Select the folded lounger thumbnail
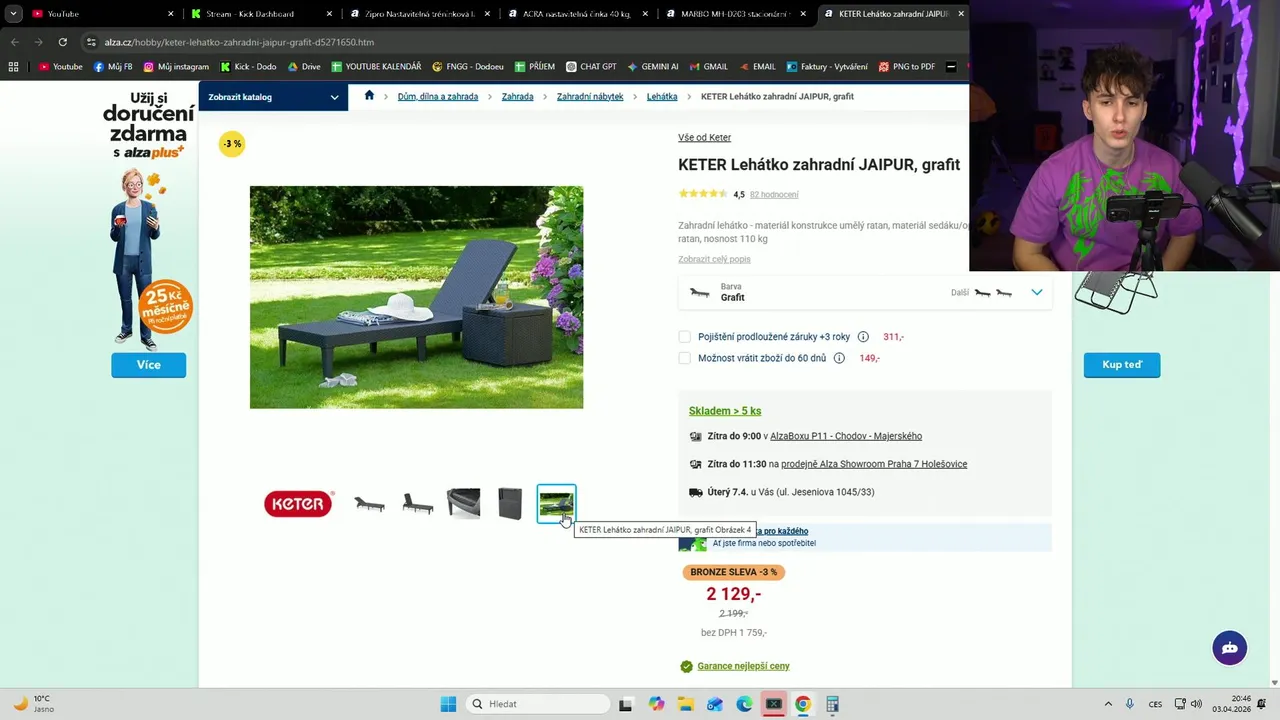Viewport: 1280px width, 720px height. tap(510, 504)
